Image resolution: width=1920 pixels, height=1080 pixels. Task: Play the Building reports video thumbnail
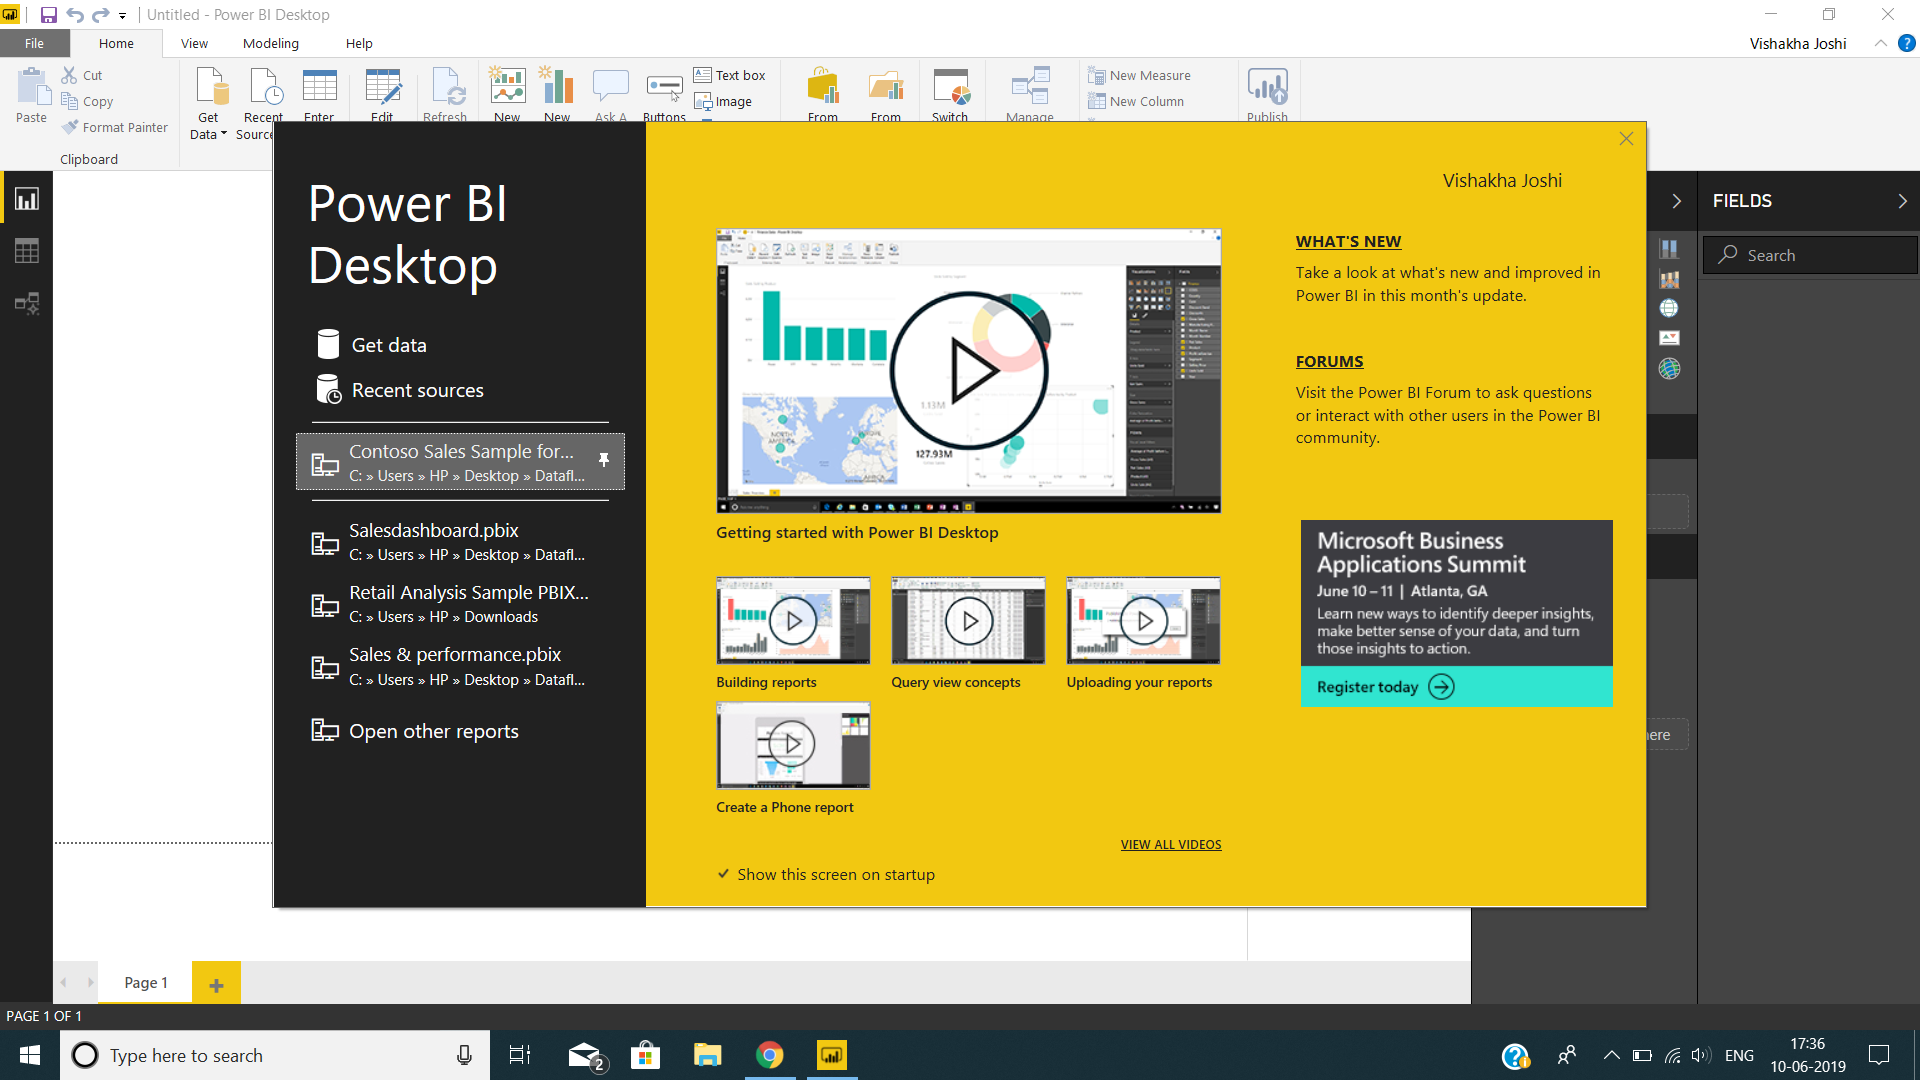tap(793, 621)
